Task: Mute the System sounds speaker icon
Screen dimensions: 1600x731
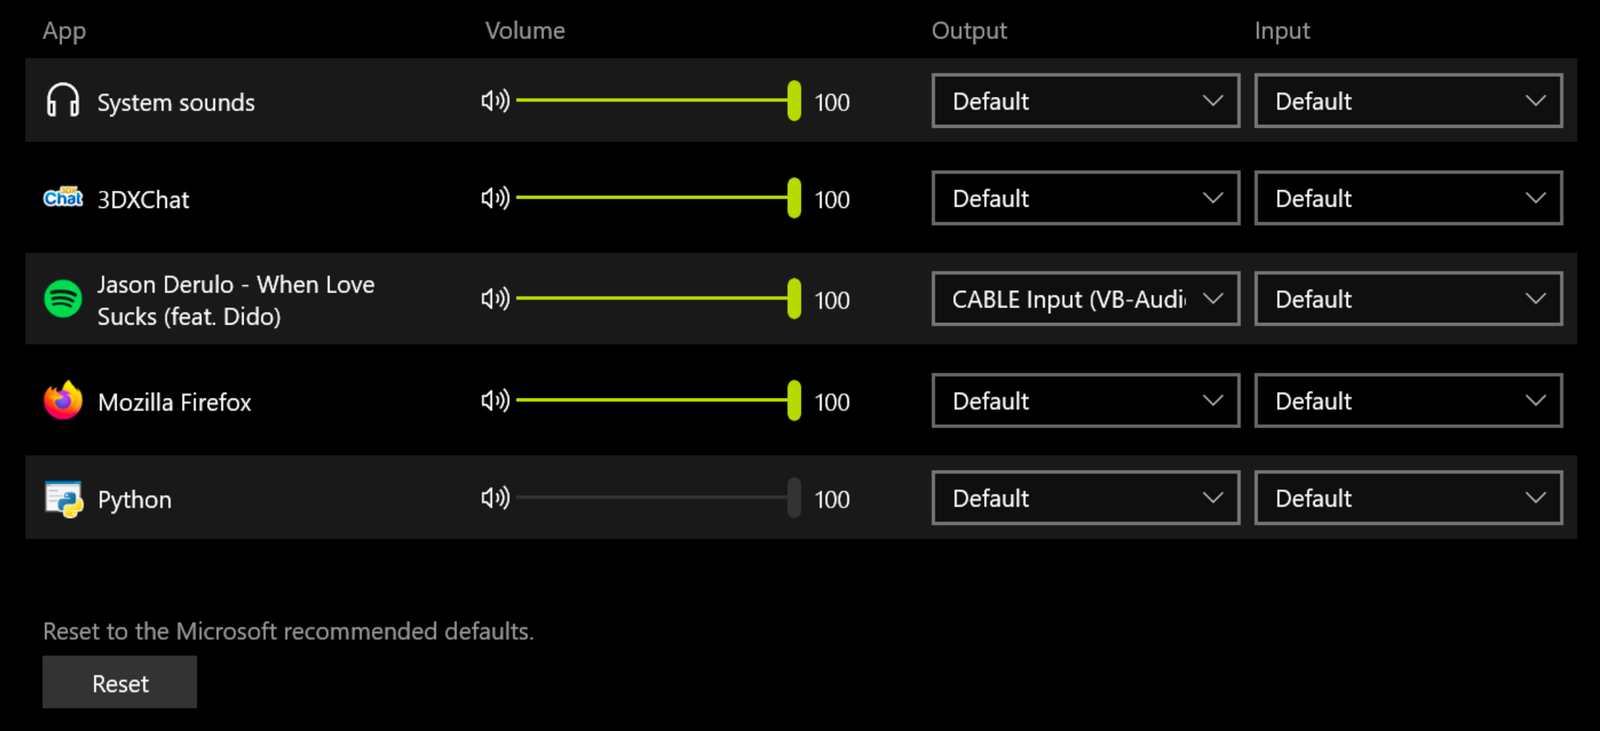Action: tap(495, 101)
